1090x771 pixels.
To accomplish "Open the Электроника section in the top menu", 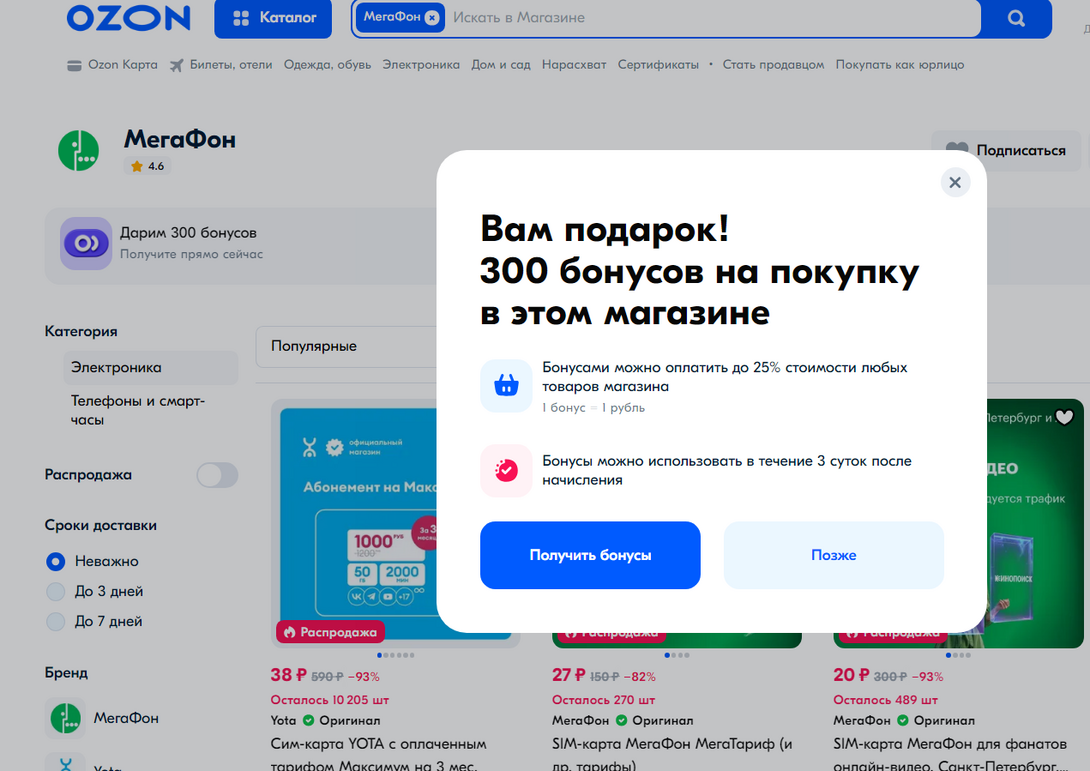I will click(x=423, y=64).
